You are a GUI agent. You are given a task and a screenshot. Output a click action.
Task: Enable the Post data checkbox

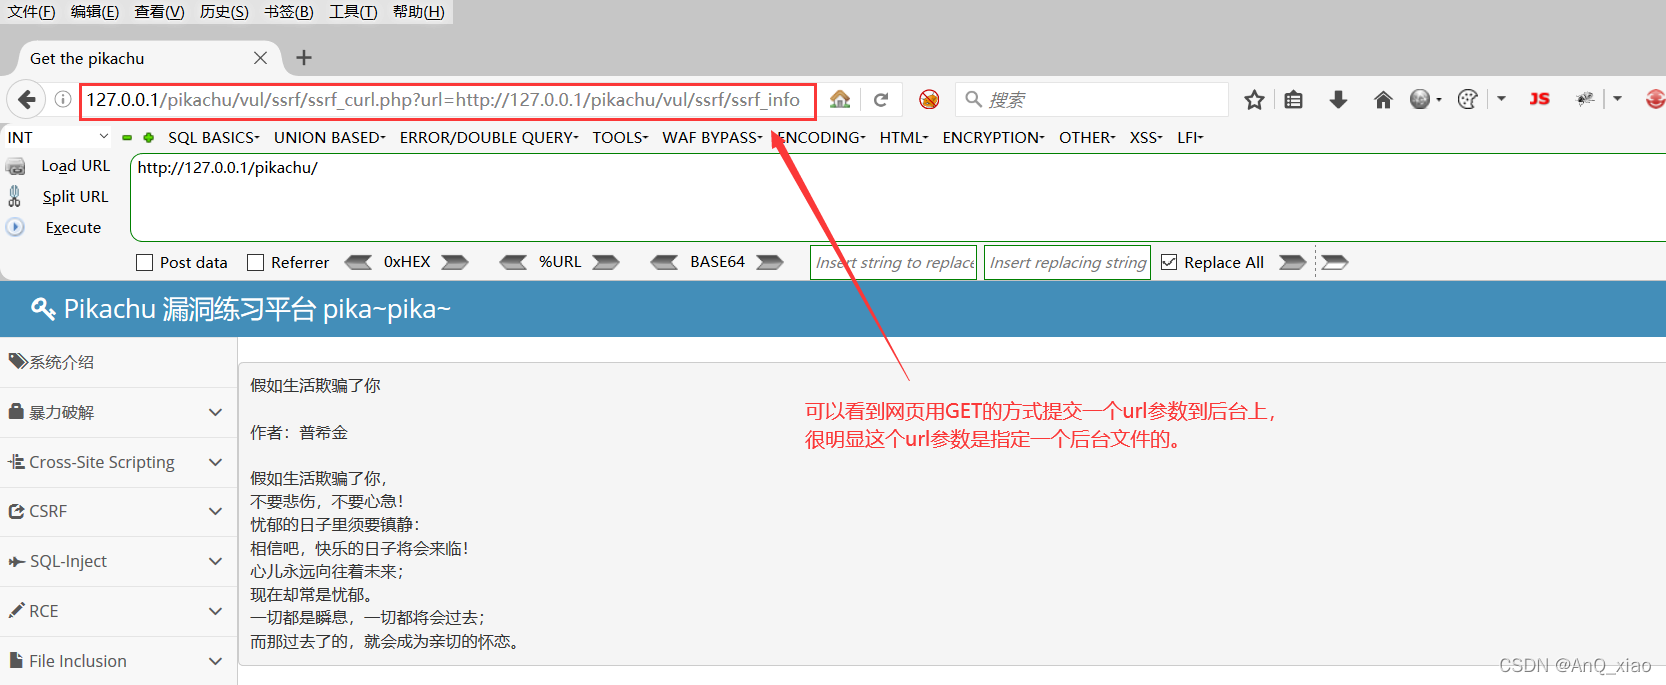coord(144,262)
